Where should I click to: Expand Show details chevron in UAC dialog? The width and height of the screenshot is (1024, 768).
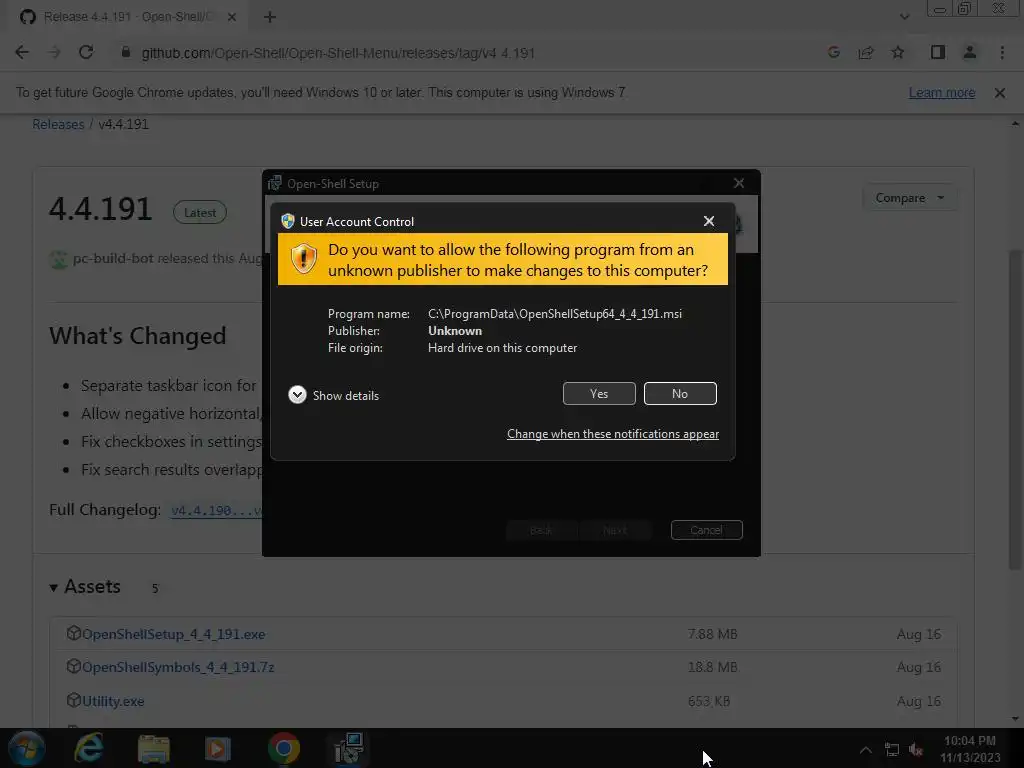297,395
